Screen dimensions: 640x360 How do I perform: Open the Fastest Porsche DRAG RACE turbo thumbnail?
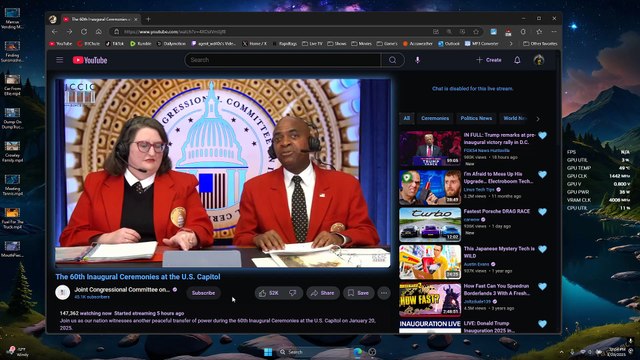pos(430,225)
